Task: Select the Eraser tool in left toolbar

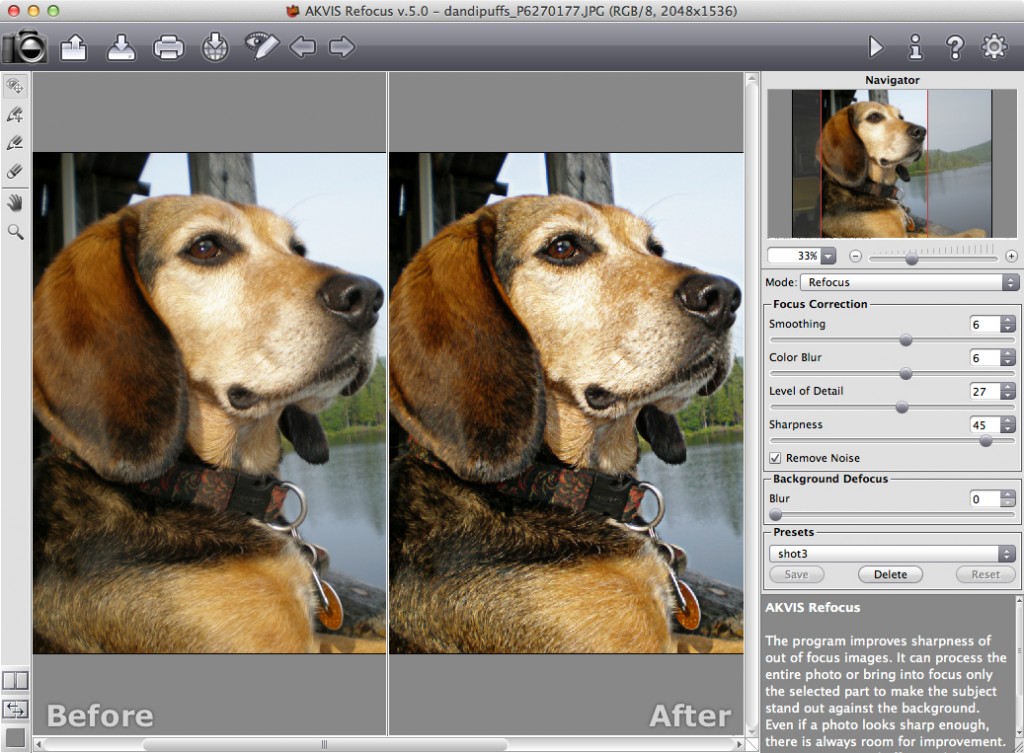Action: tap(15, 171)
